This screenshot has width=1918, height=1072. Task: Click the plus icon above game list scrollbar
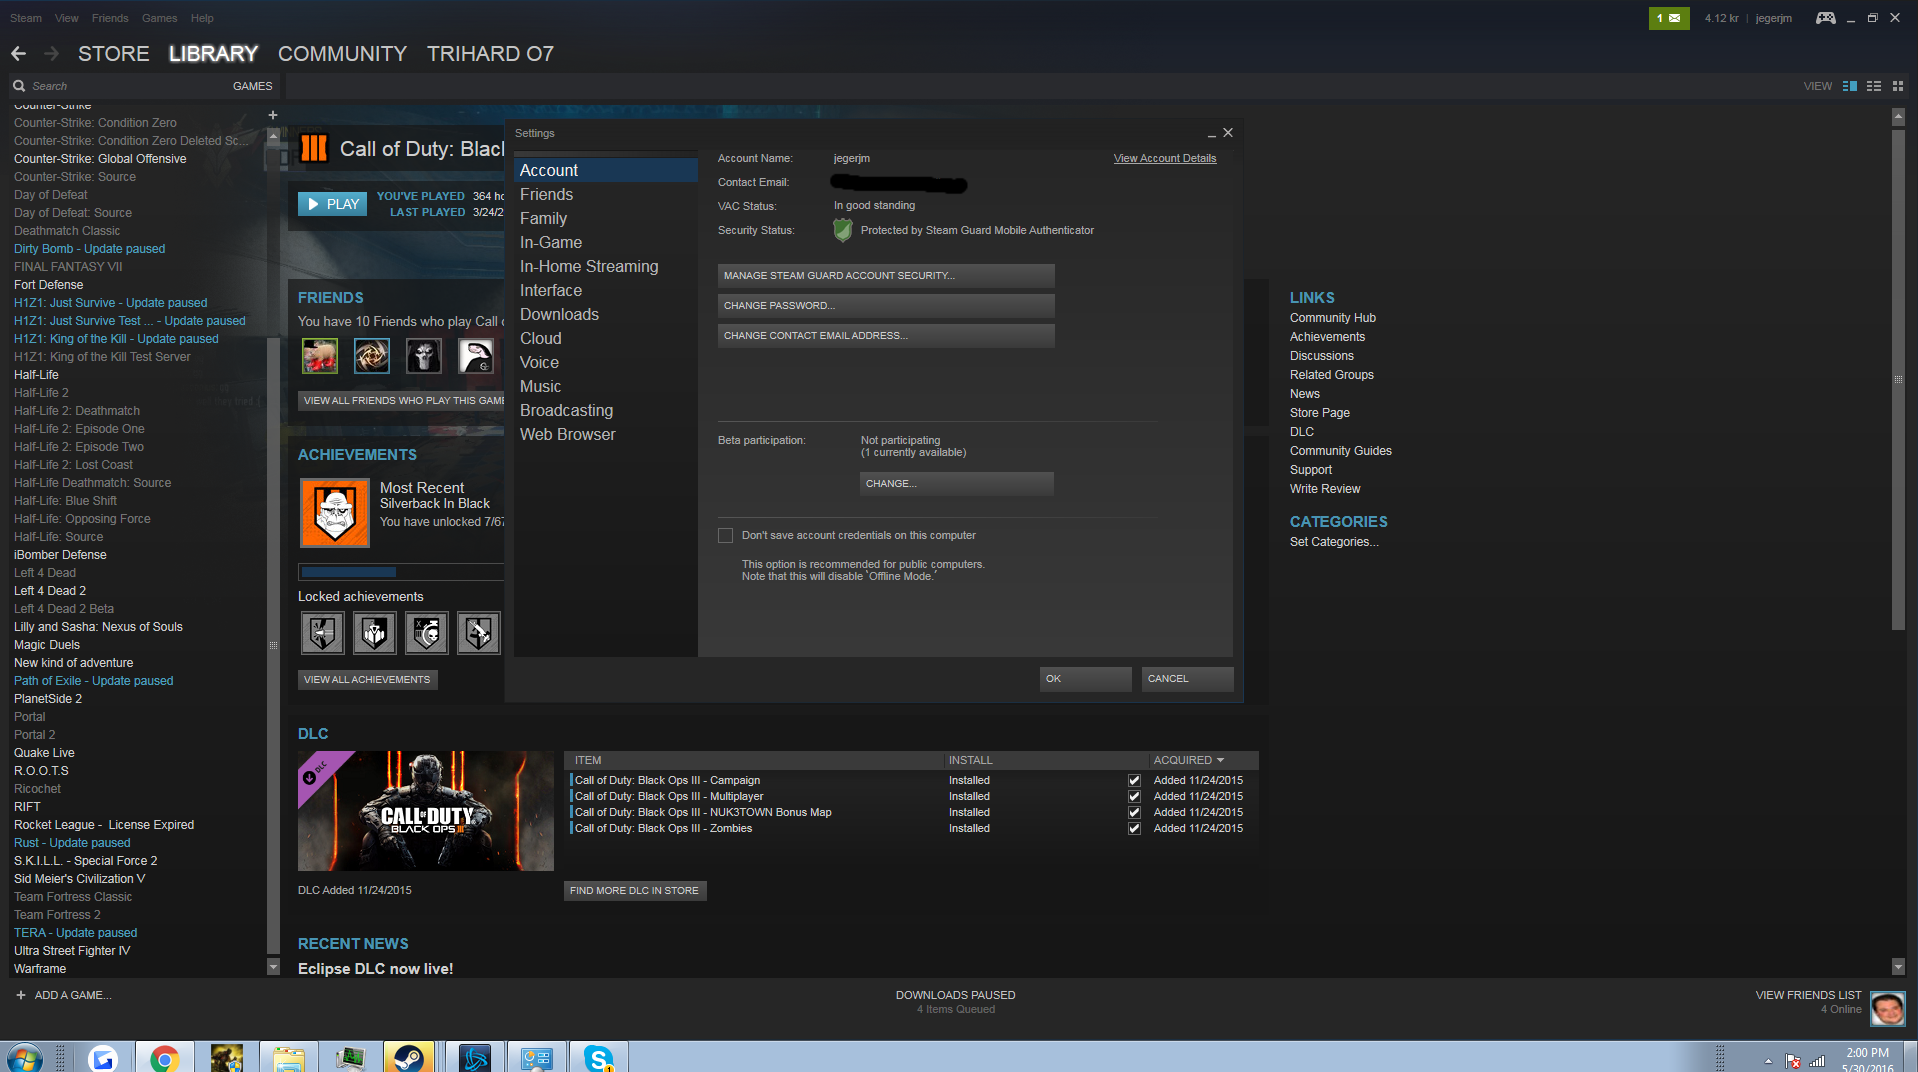click(x=273, y=115)
